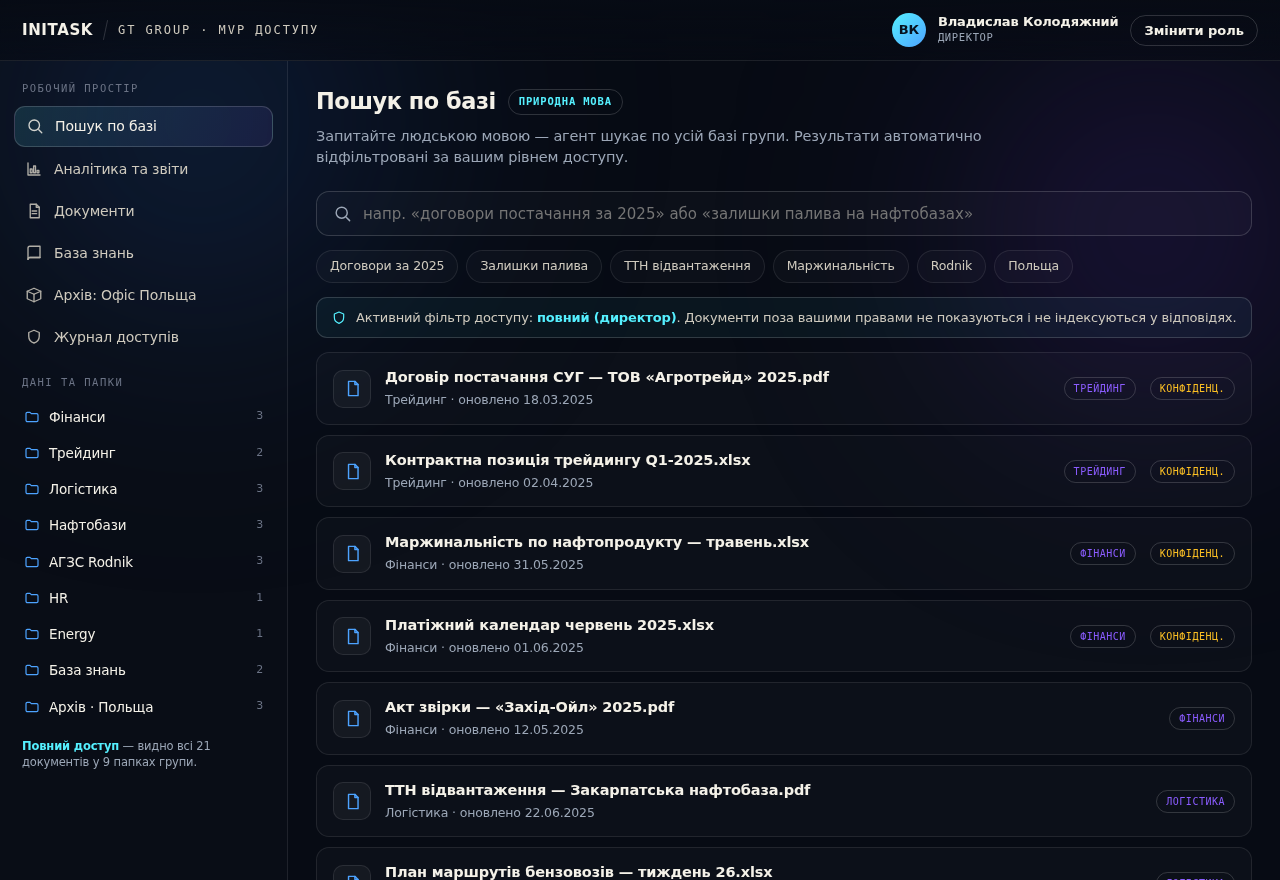1280x880 pixels.
Task: Open the Фінанси folder
Action: [x=143, y=417]
